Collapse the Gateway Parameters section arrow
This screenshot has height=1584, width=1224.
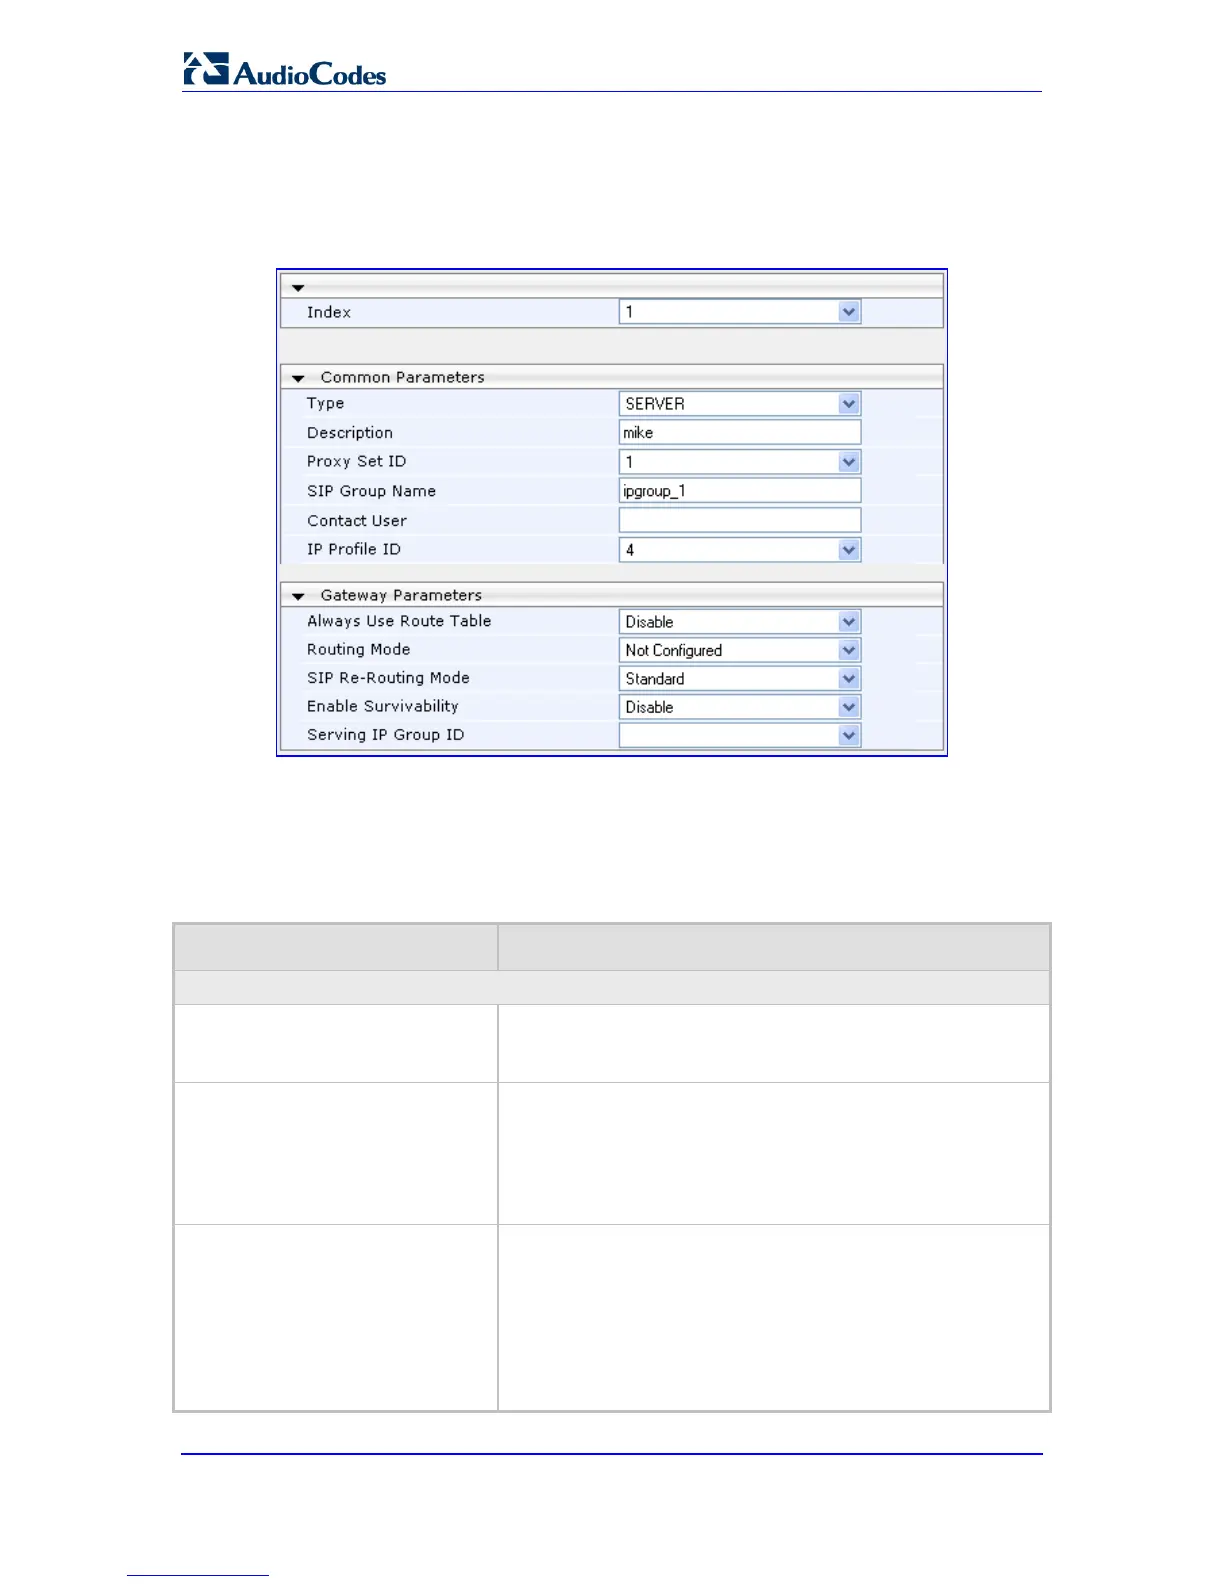click(298, 596)
